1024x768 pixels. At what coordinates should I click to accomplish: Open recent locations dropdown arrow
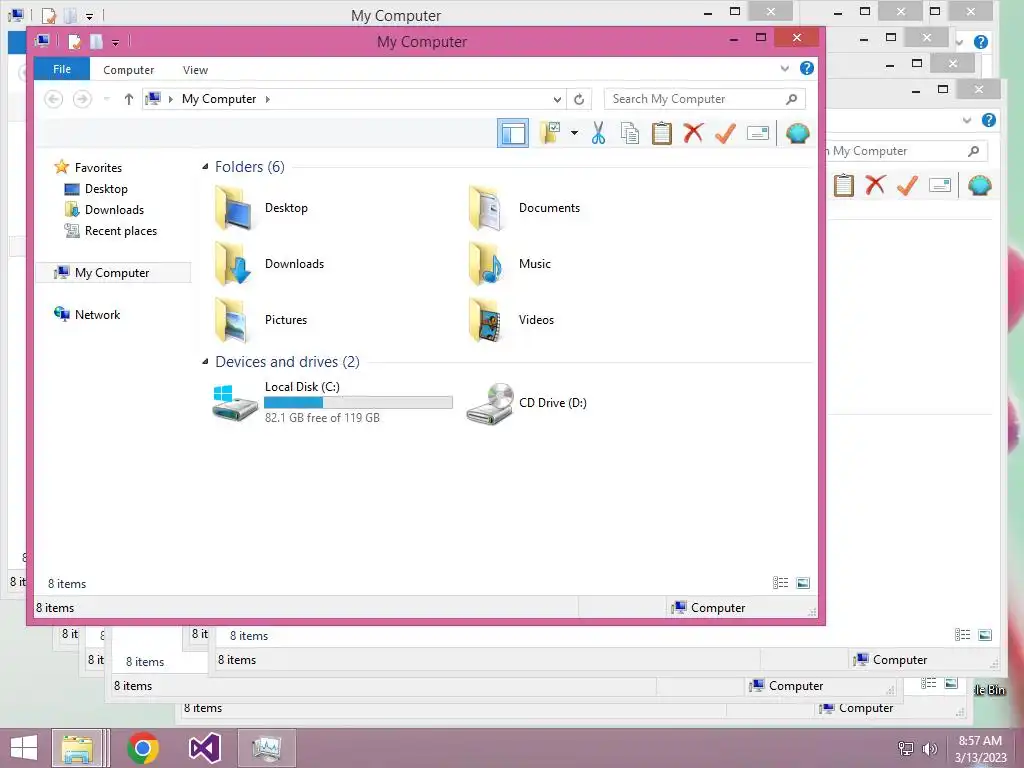pos(106,99)
